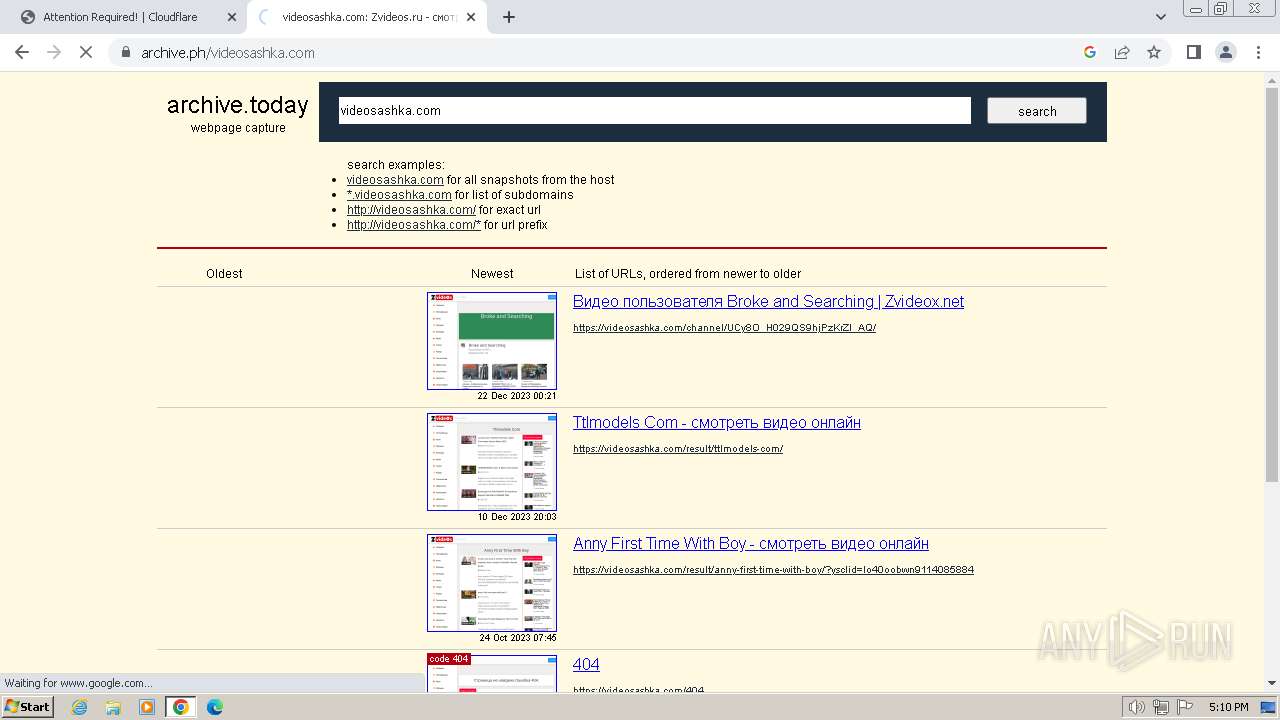Click the Oldest column header
Viewport: 1280px width, 720px height.
pyautogui.click(x=224, y=274)
